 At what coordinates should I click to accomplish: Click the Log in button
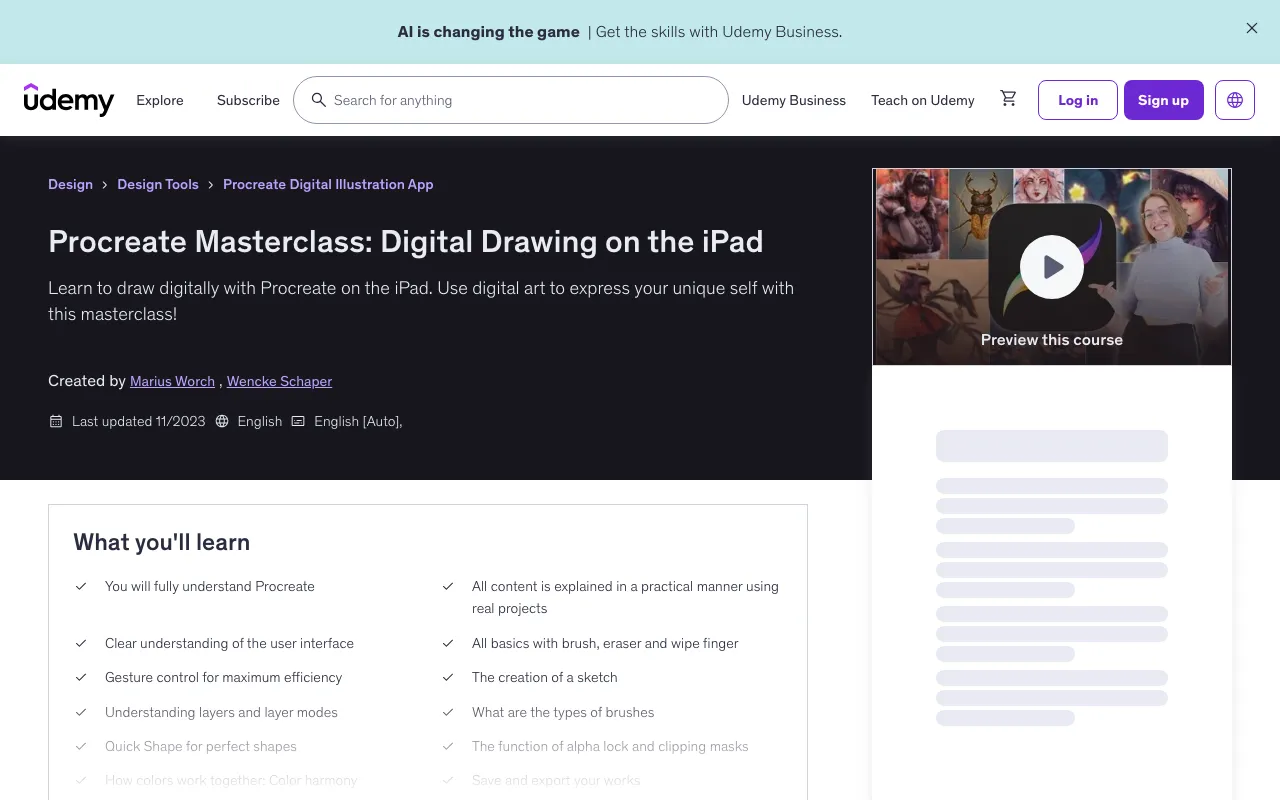point(1077,100)
